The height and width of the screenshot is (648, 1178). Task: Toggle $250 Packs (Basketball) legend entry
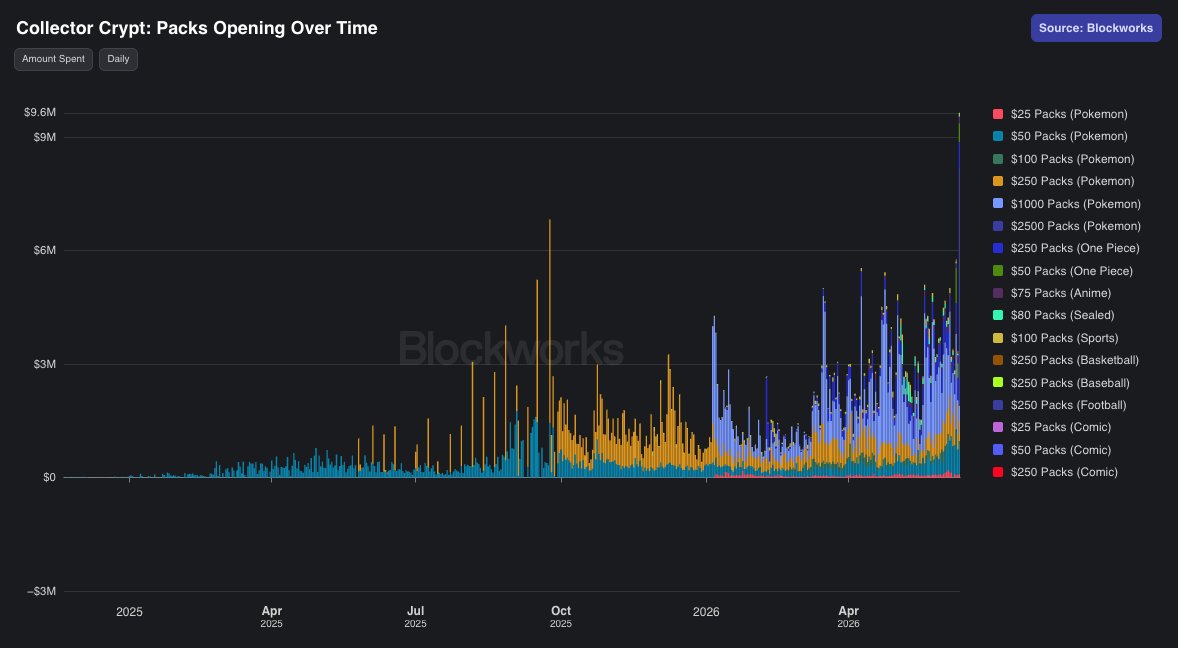tap(1065, 360)
